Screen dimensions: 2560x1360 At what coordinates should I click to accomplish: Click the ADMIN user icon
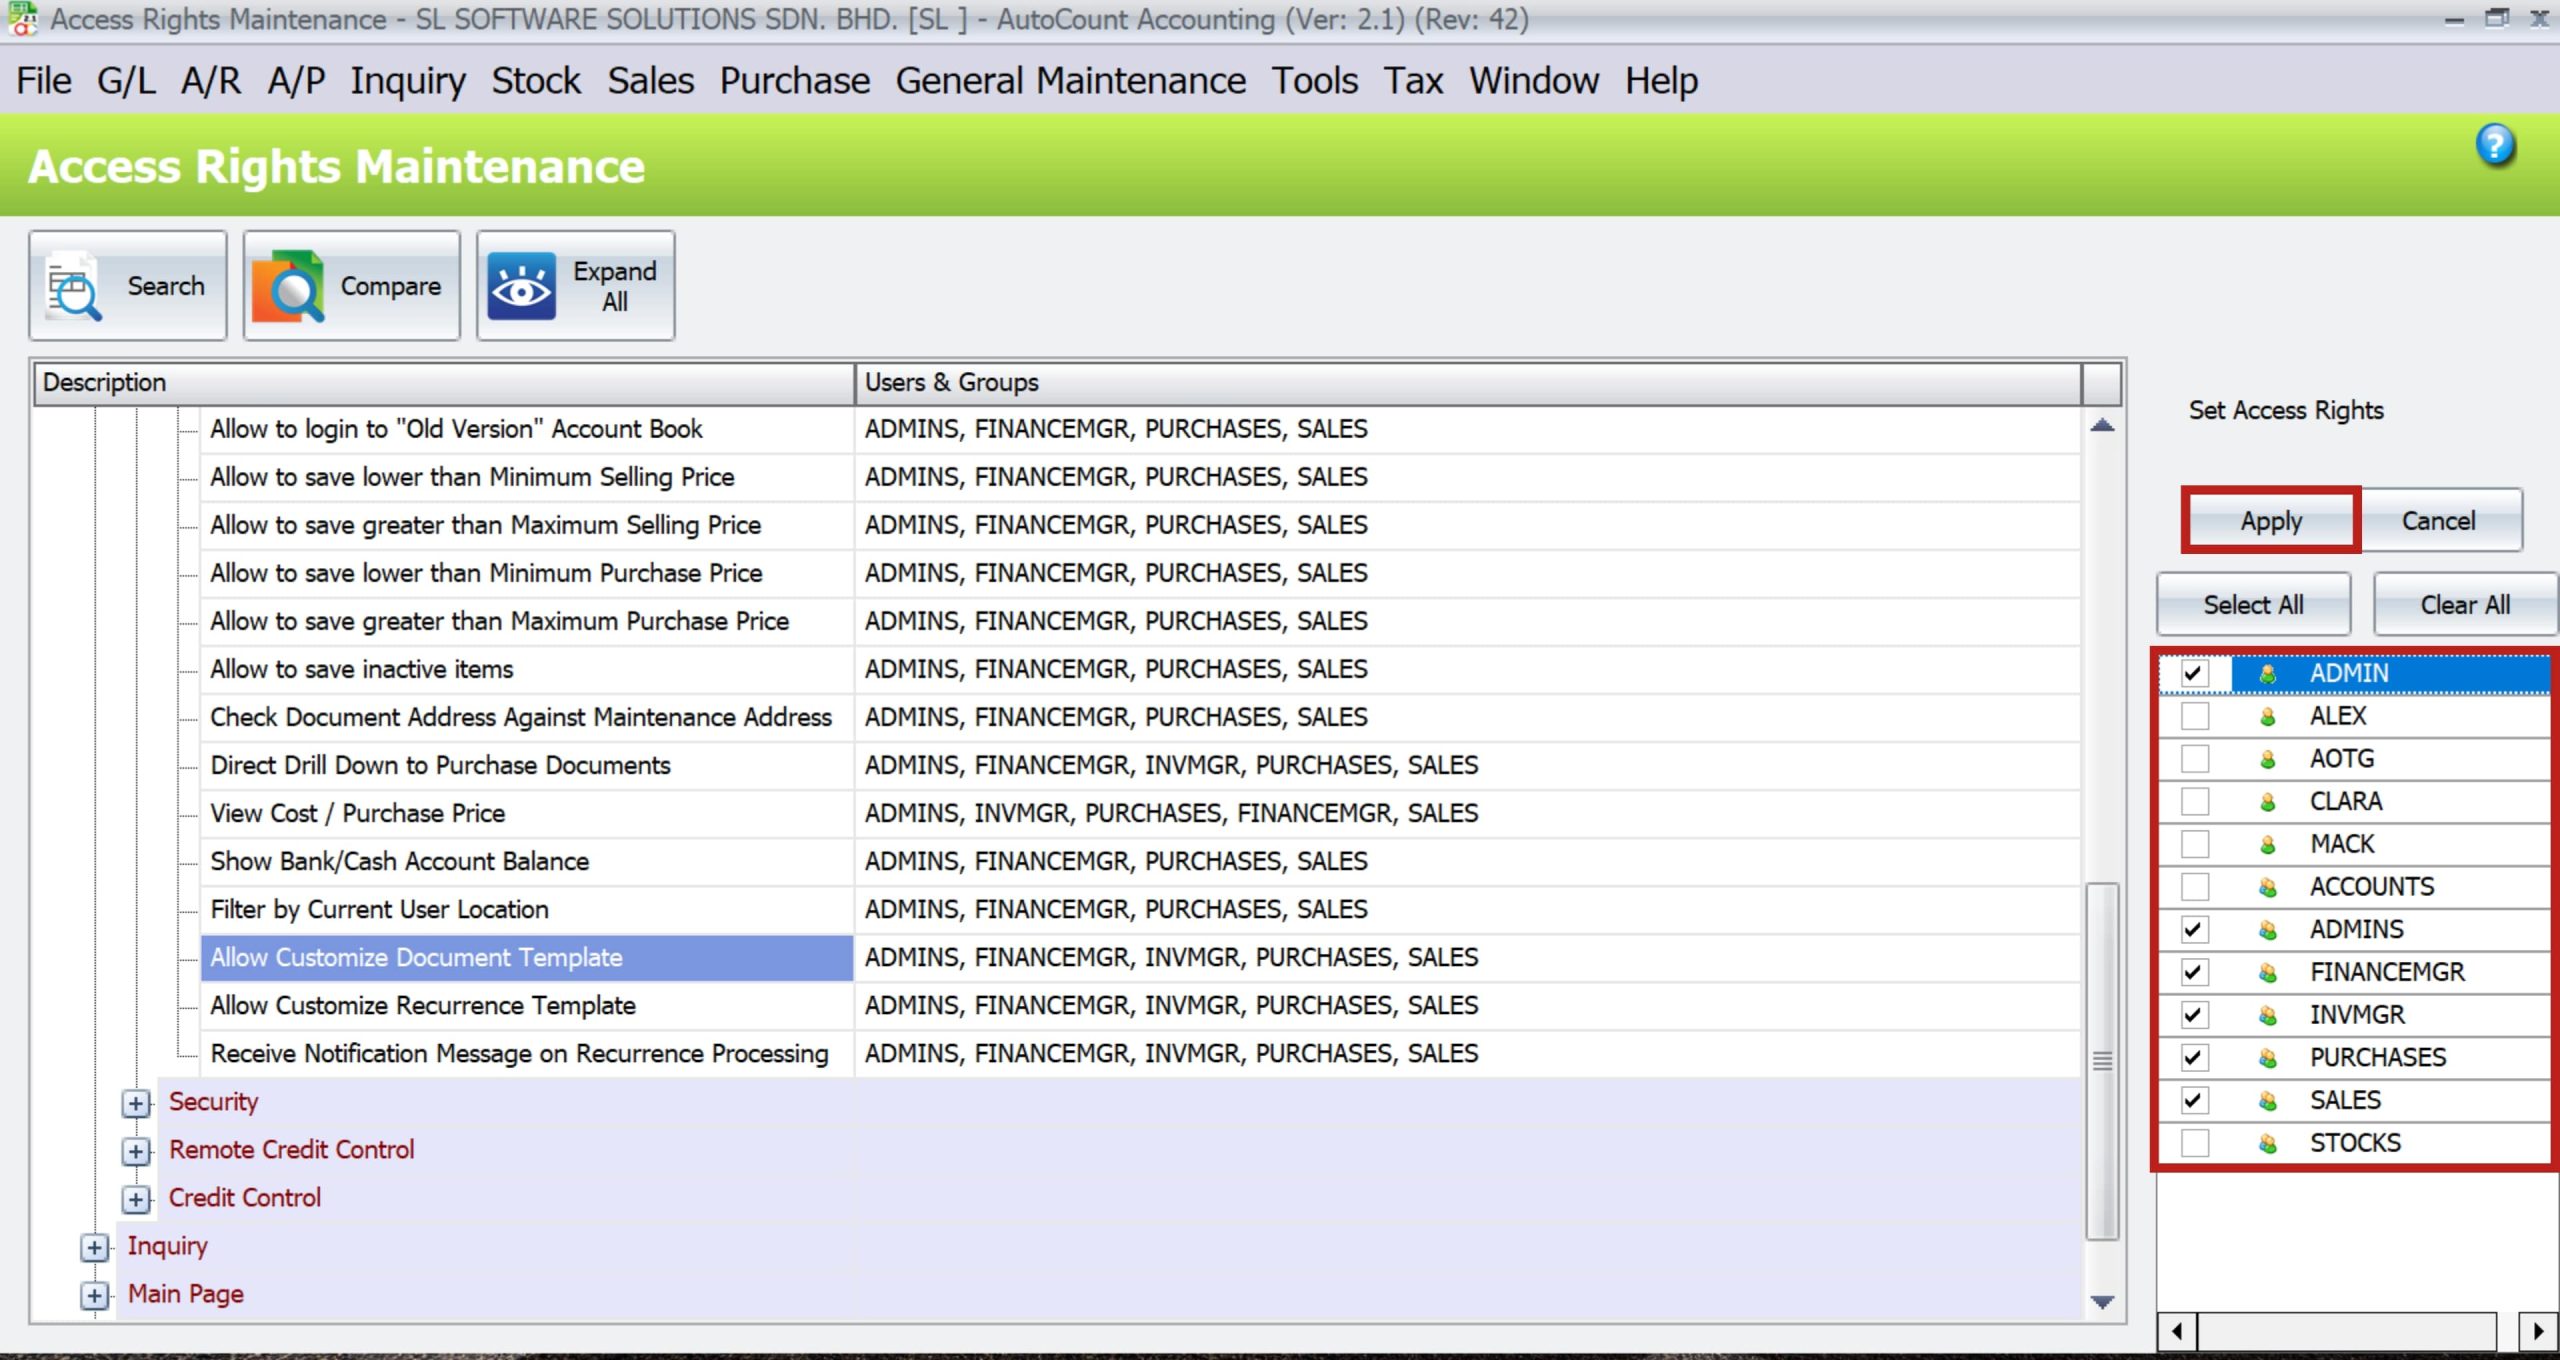2268,674
